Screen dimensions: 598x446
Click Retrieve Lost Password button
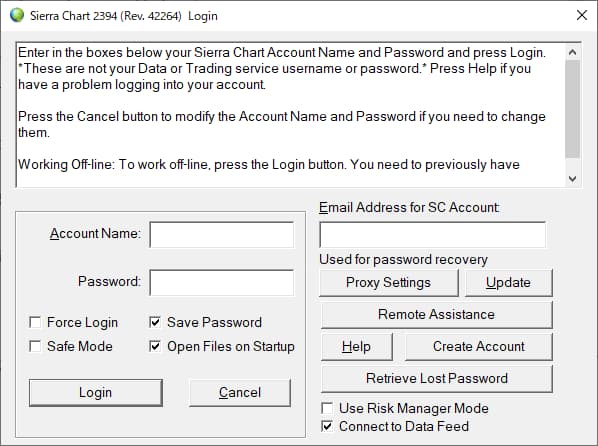coord(436,378)
